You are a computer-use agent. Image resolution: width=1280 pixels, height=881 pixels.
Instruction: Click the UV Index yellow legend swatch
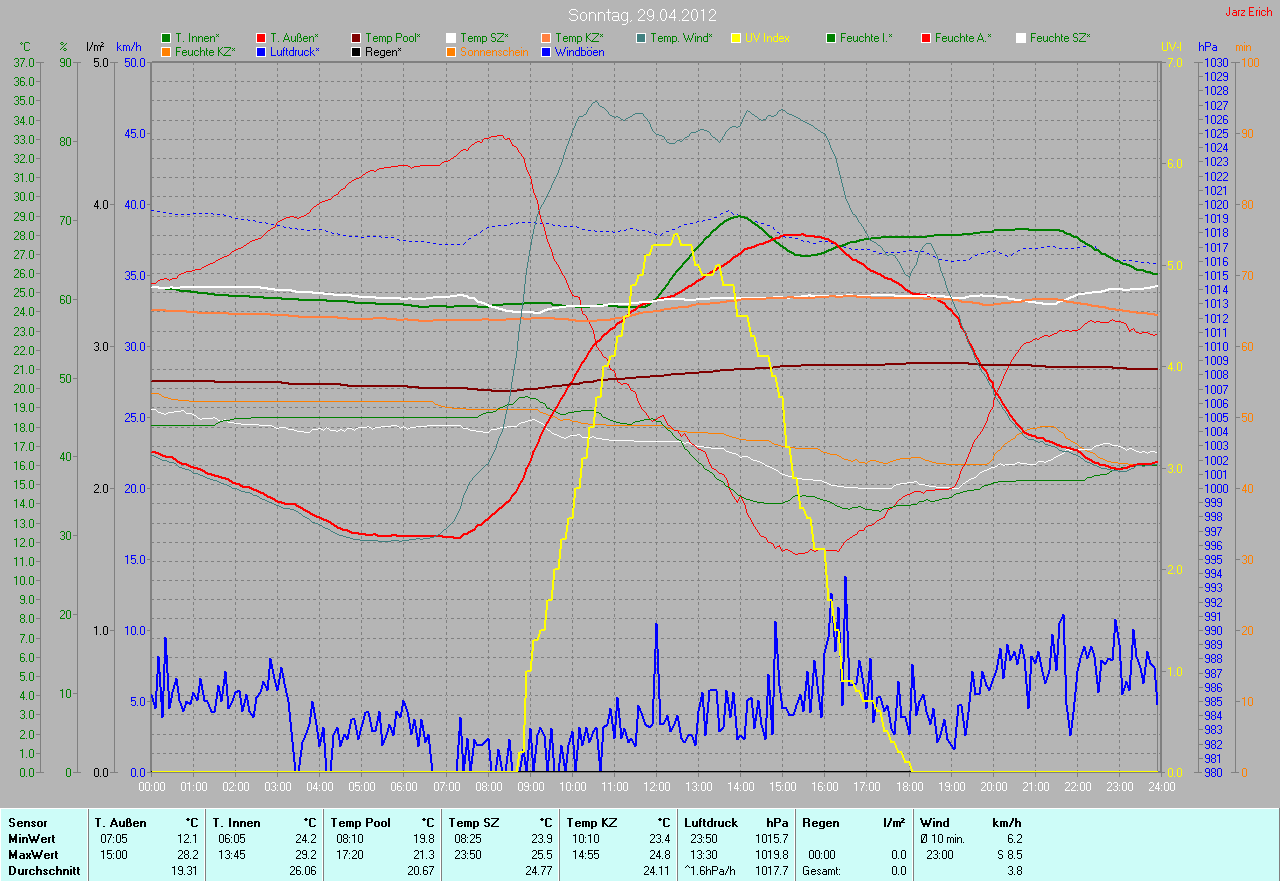click(x=736, y=37)
